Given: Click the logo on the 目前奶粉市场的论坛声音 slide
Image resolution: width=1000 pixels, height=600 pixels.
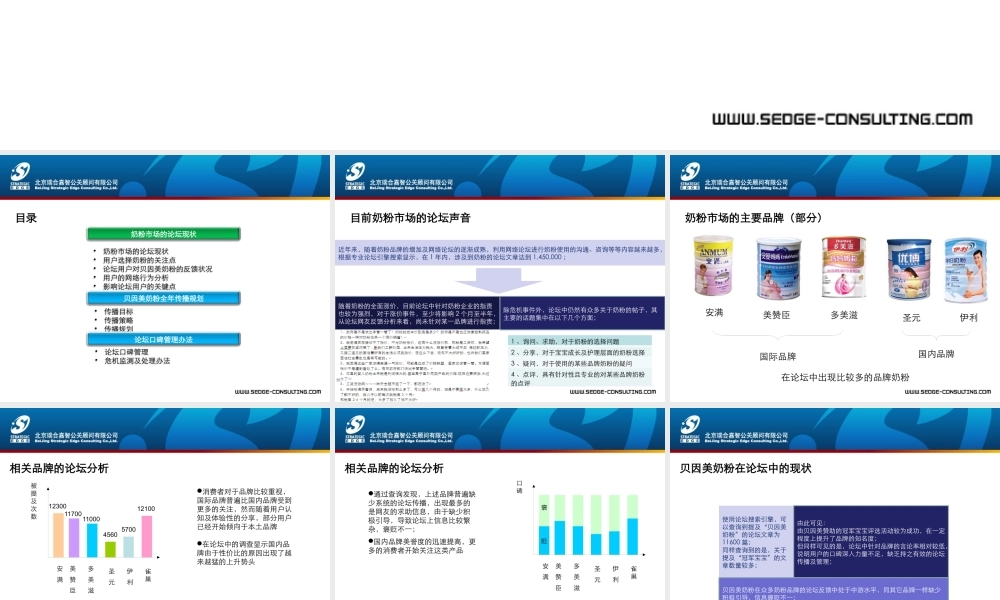Looking at the screenshot, I should 355,175.
